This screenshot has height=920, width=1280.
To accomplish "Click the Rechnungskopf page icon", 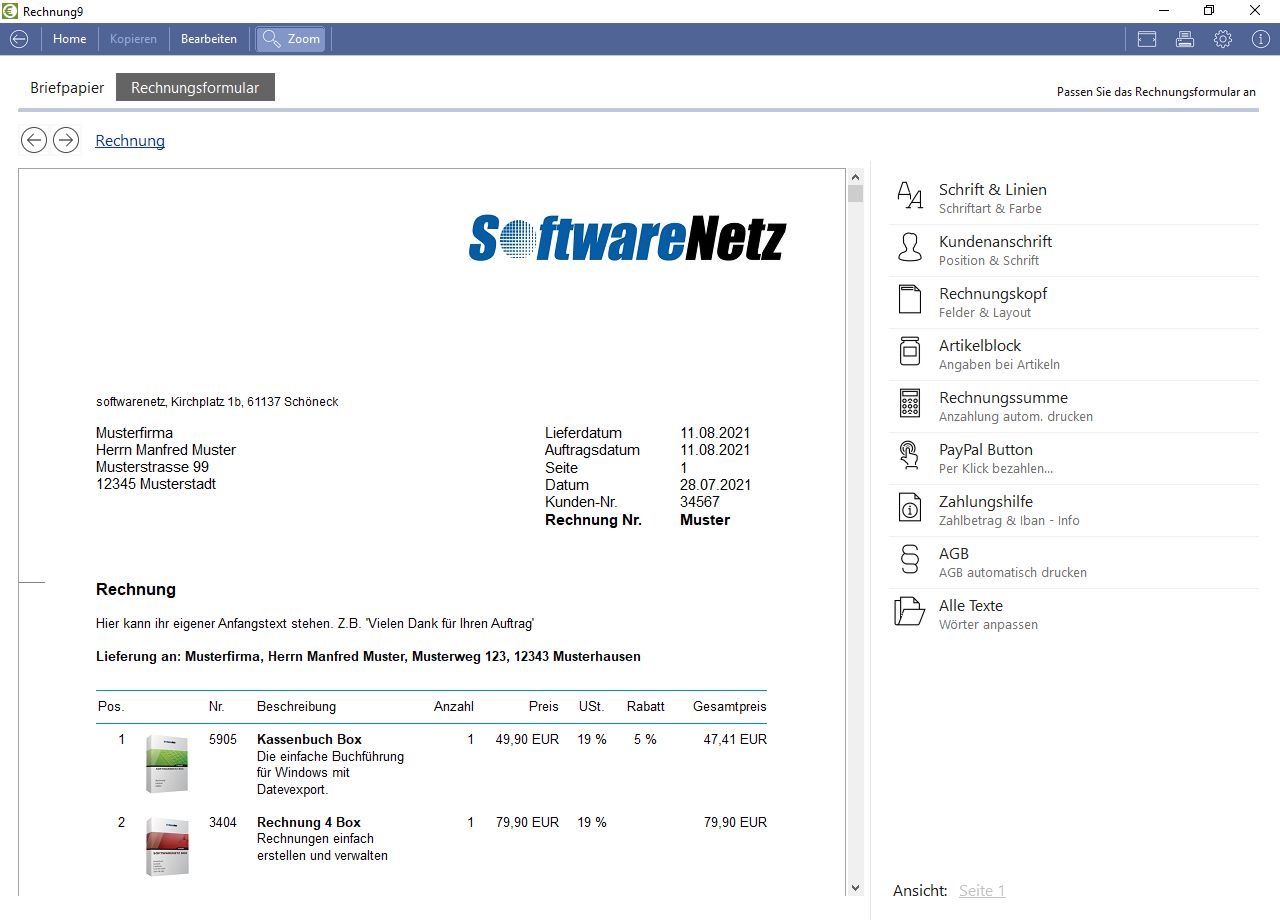I will (x=910, y=301).
